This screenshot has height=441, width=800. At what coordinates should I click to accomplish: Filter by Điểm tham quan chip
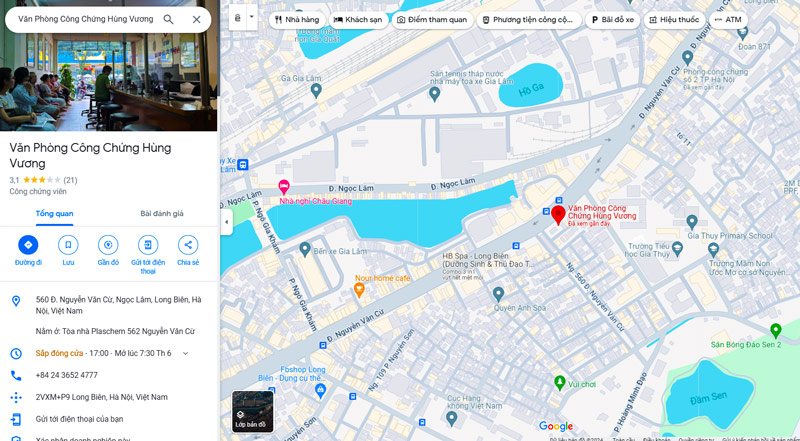click(x=432, y=20)
